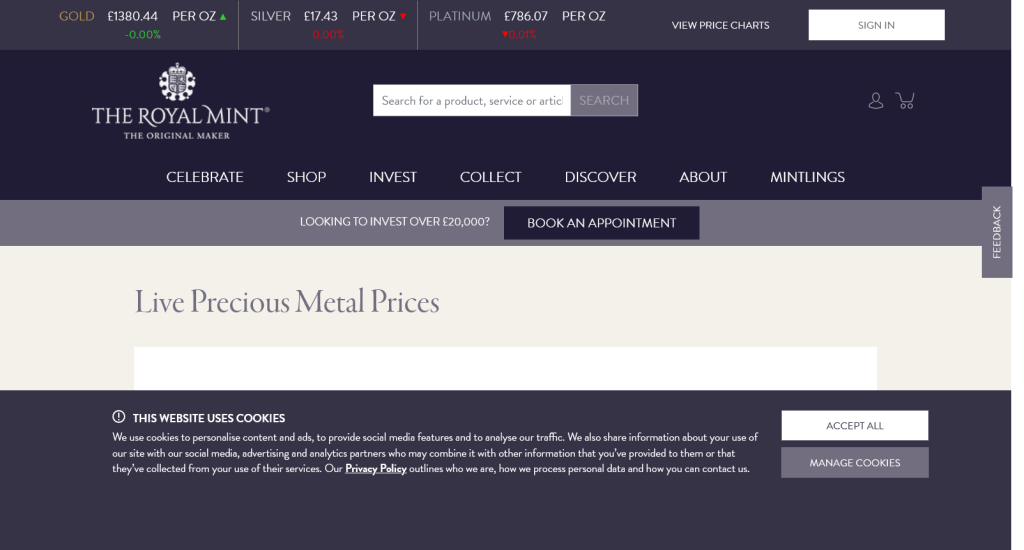Open the View Price Charts link
This screenshot has height=550, width=1024.
720,25
